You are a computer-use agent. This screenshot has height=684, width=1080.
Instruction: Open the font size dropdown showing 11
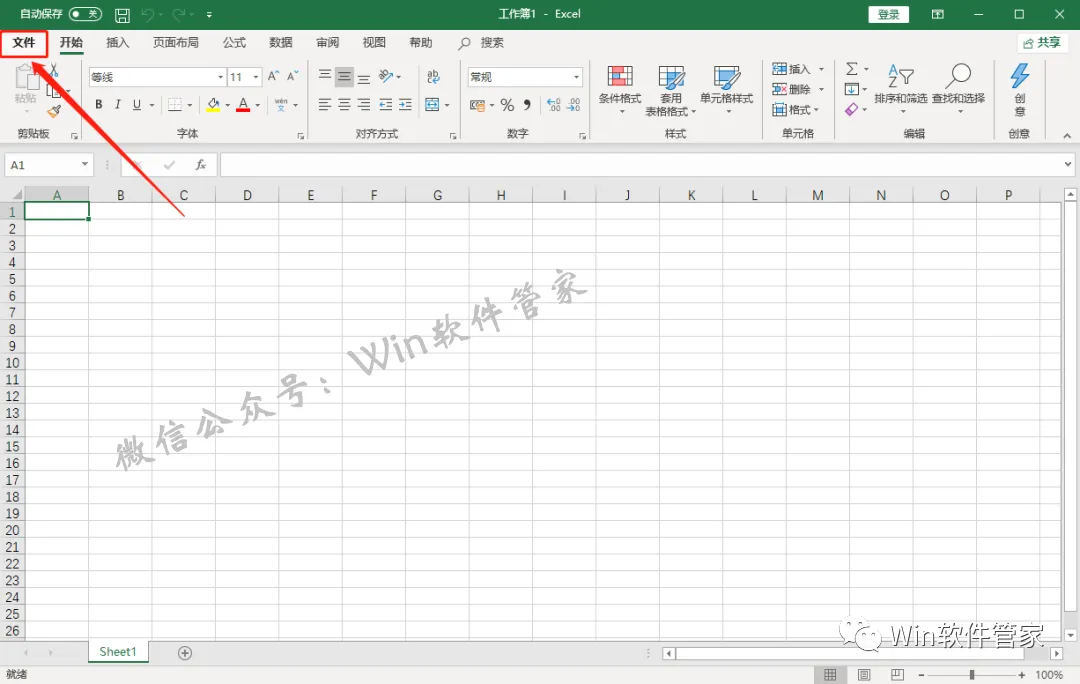[256, 77]
